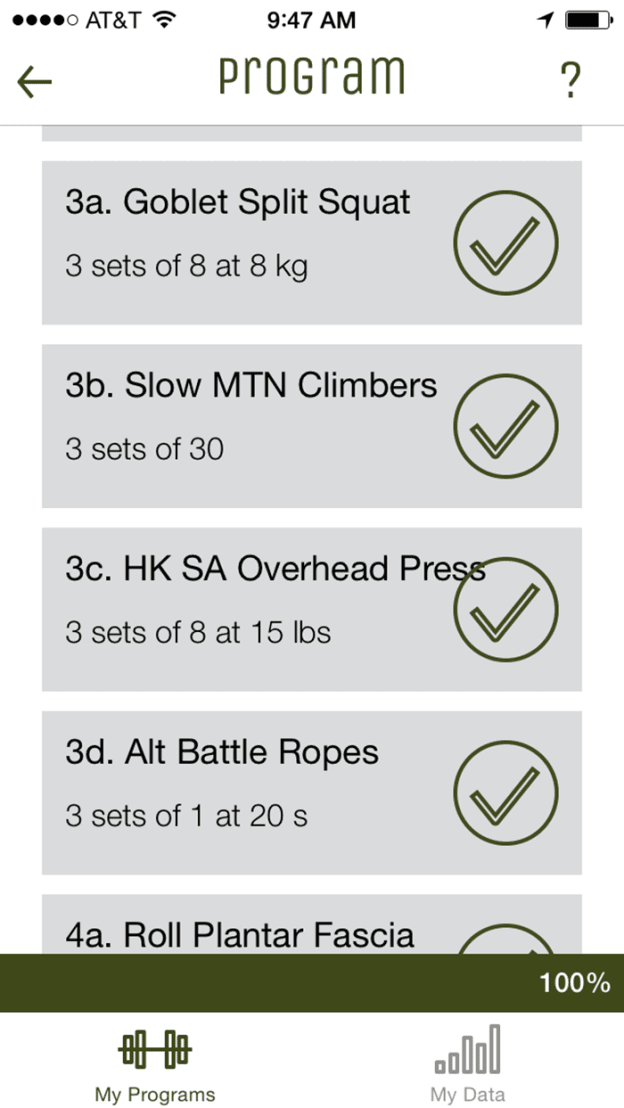This screenshot has height=1108, width=624.
Task: Open the 3a. Goblet Split Squat exercise
Action: click(238, 203)
